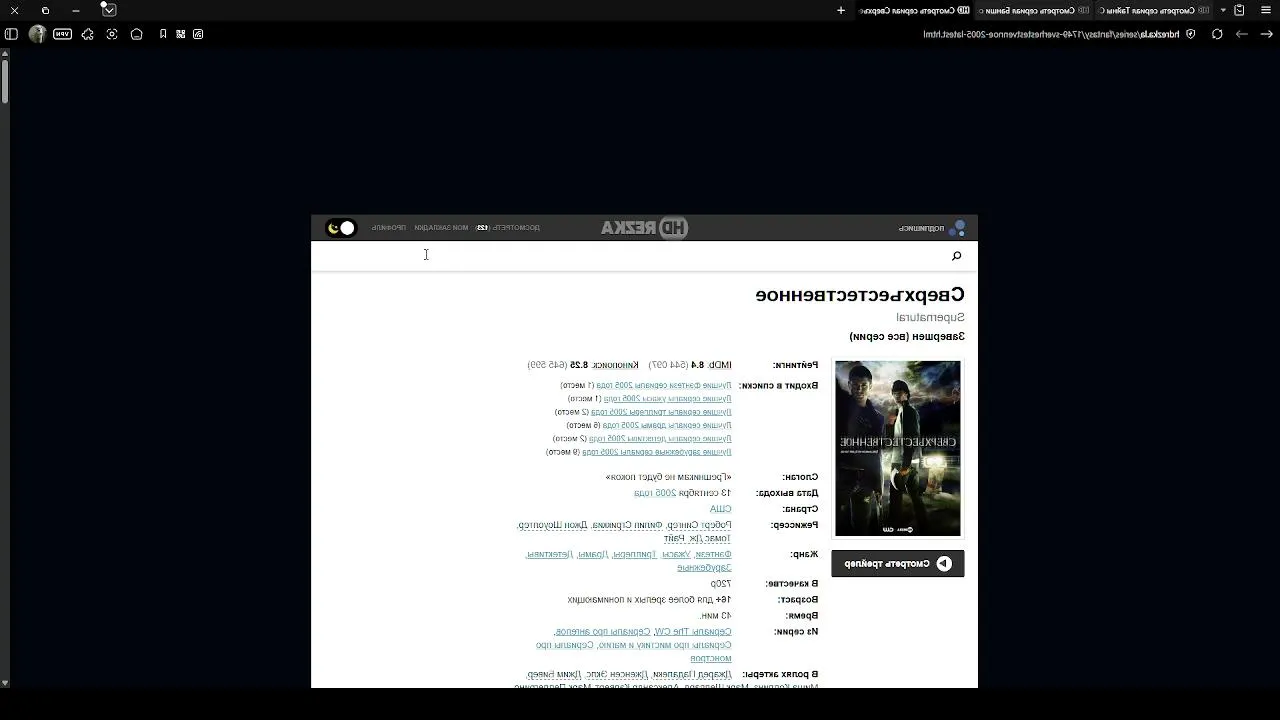Click the 'Supernatural' subtitle text
1280x720 pixels.
point(930,317)
